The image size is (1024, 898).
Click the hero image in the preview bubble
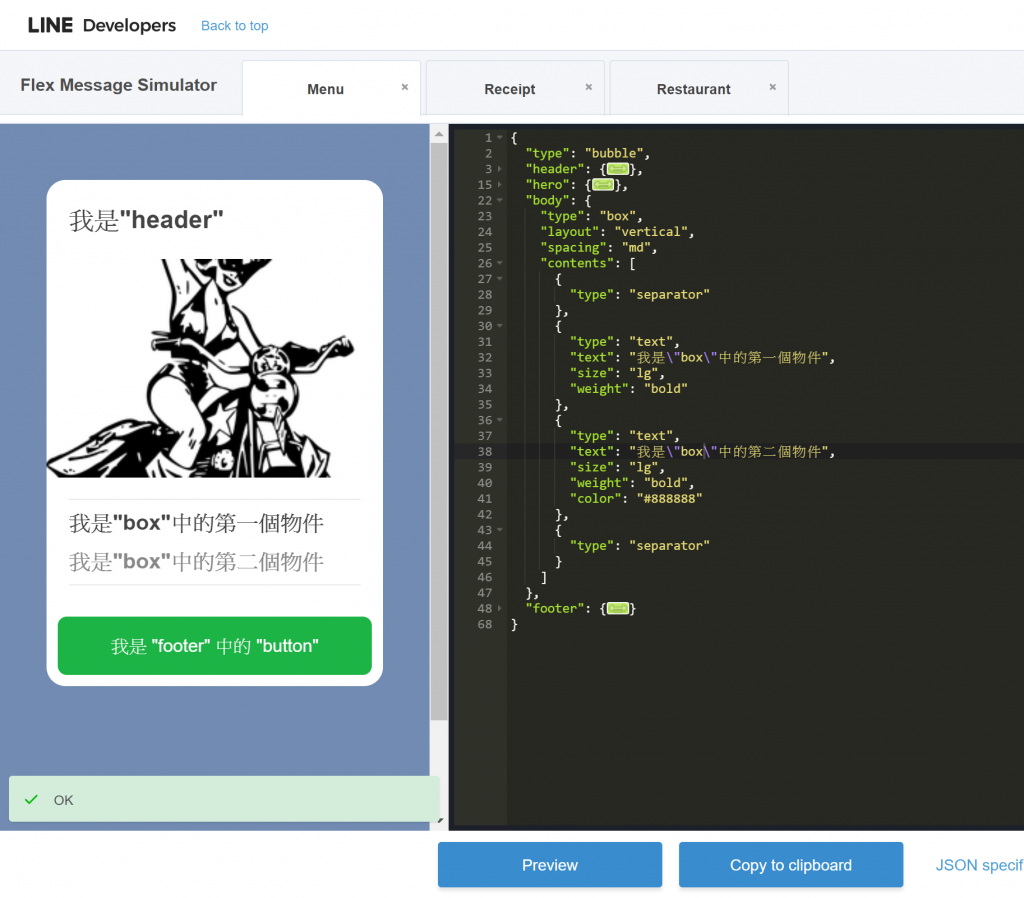pyautogui.click(x=215, y=368)
